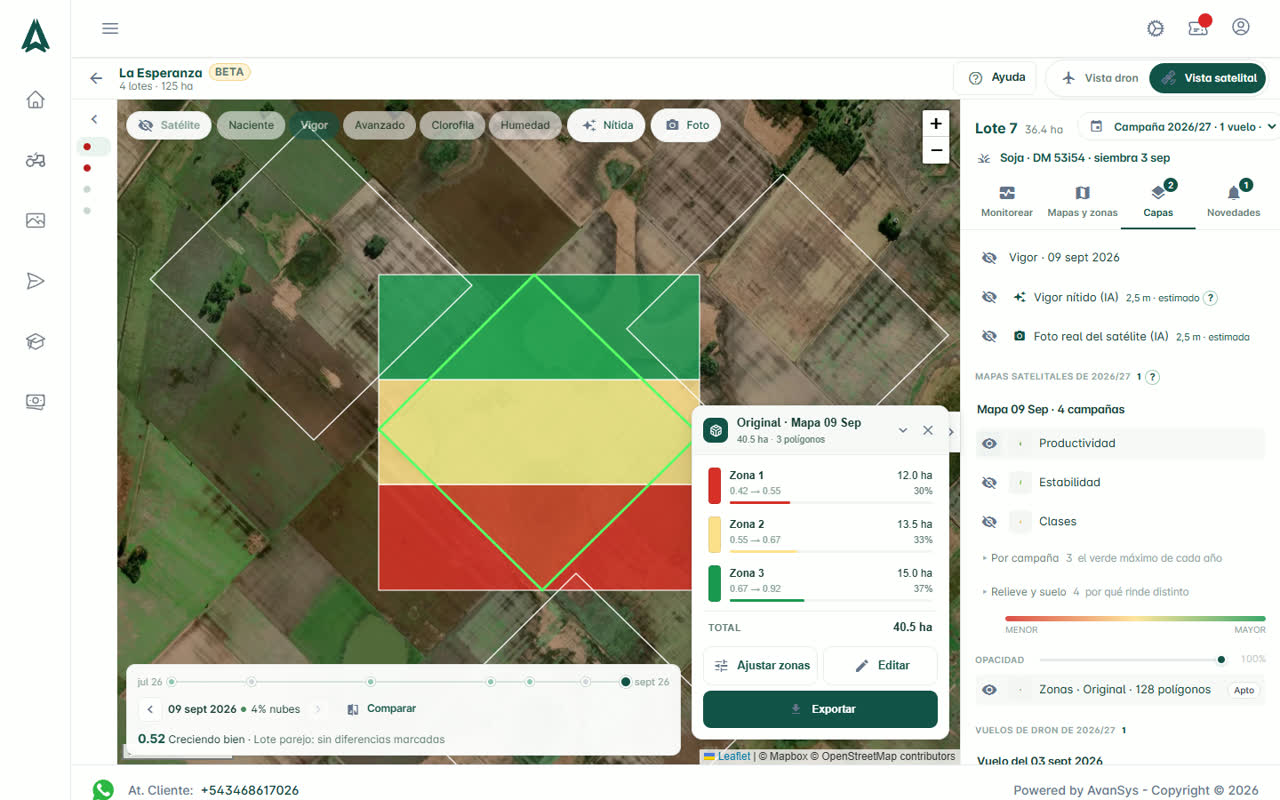Open the tractor machinery sidebar icon
Viewport: 1280px width, 800px height.
tap(35, 160)
